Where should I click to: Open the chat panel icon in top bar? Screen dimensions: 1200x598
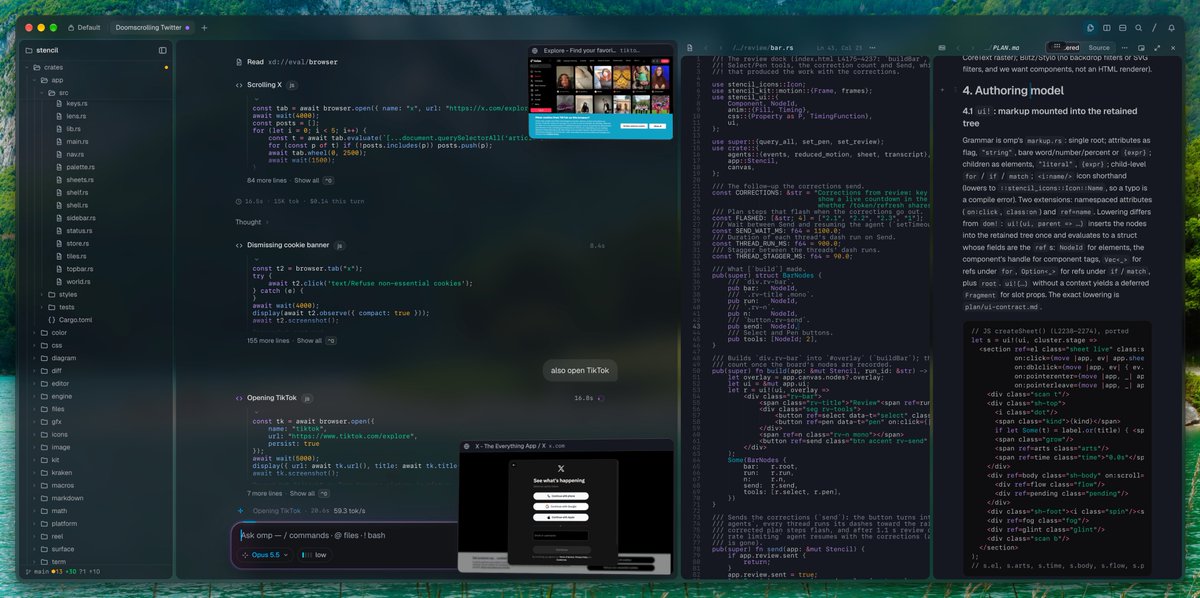click(x=1090, y=28)
